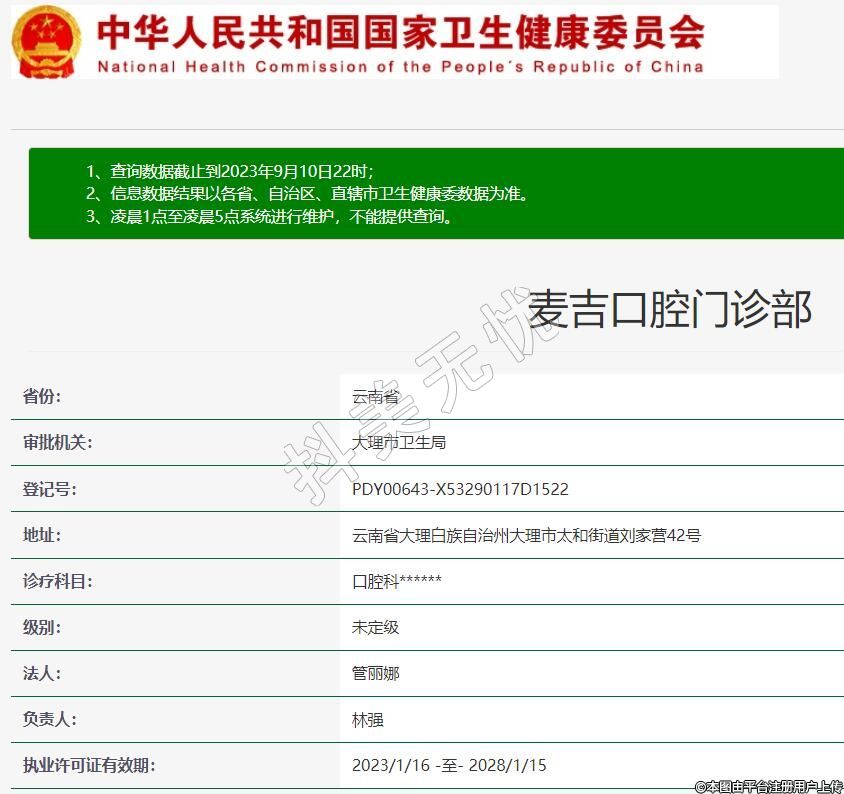Click the 执业许可证有效期 field label
Image resolution: width=844 pixels, height=794 pixels.
tap(88, 765)
